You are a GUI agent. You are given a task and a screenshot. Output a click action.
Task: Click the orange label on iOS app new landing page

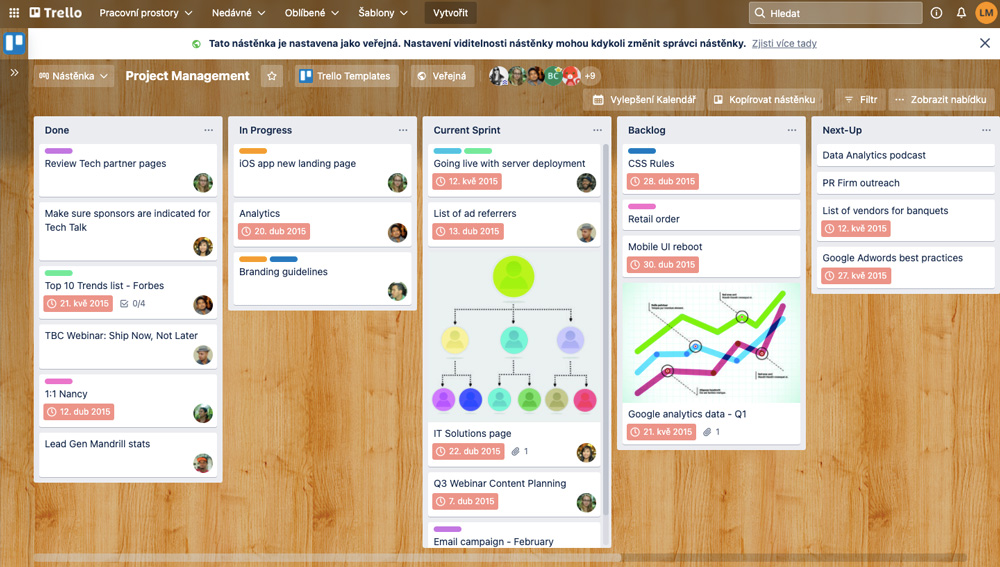click(x=253, y=151)
